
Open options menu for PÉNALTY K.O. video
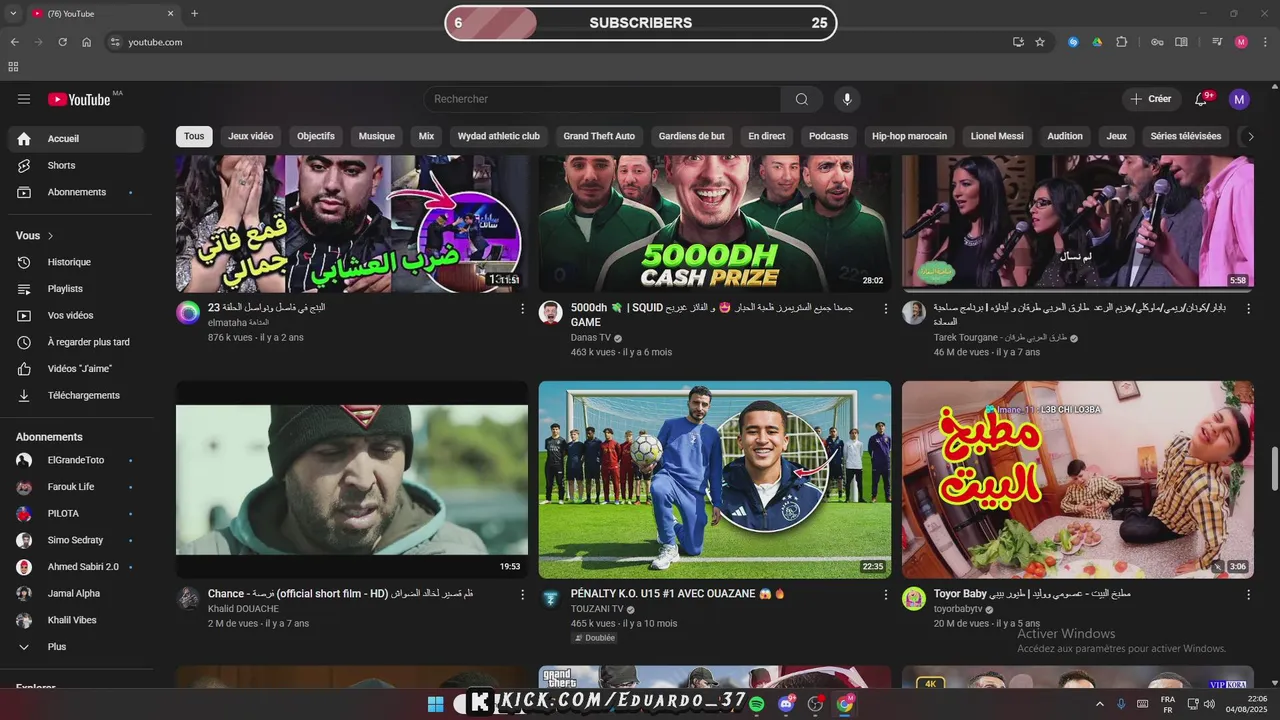[885, 595]
